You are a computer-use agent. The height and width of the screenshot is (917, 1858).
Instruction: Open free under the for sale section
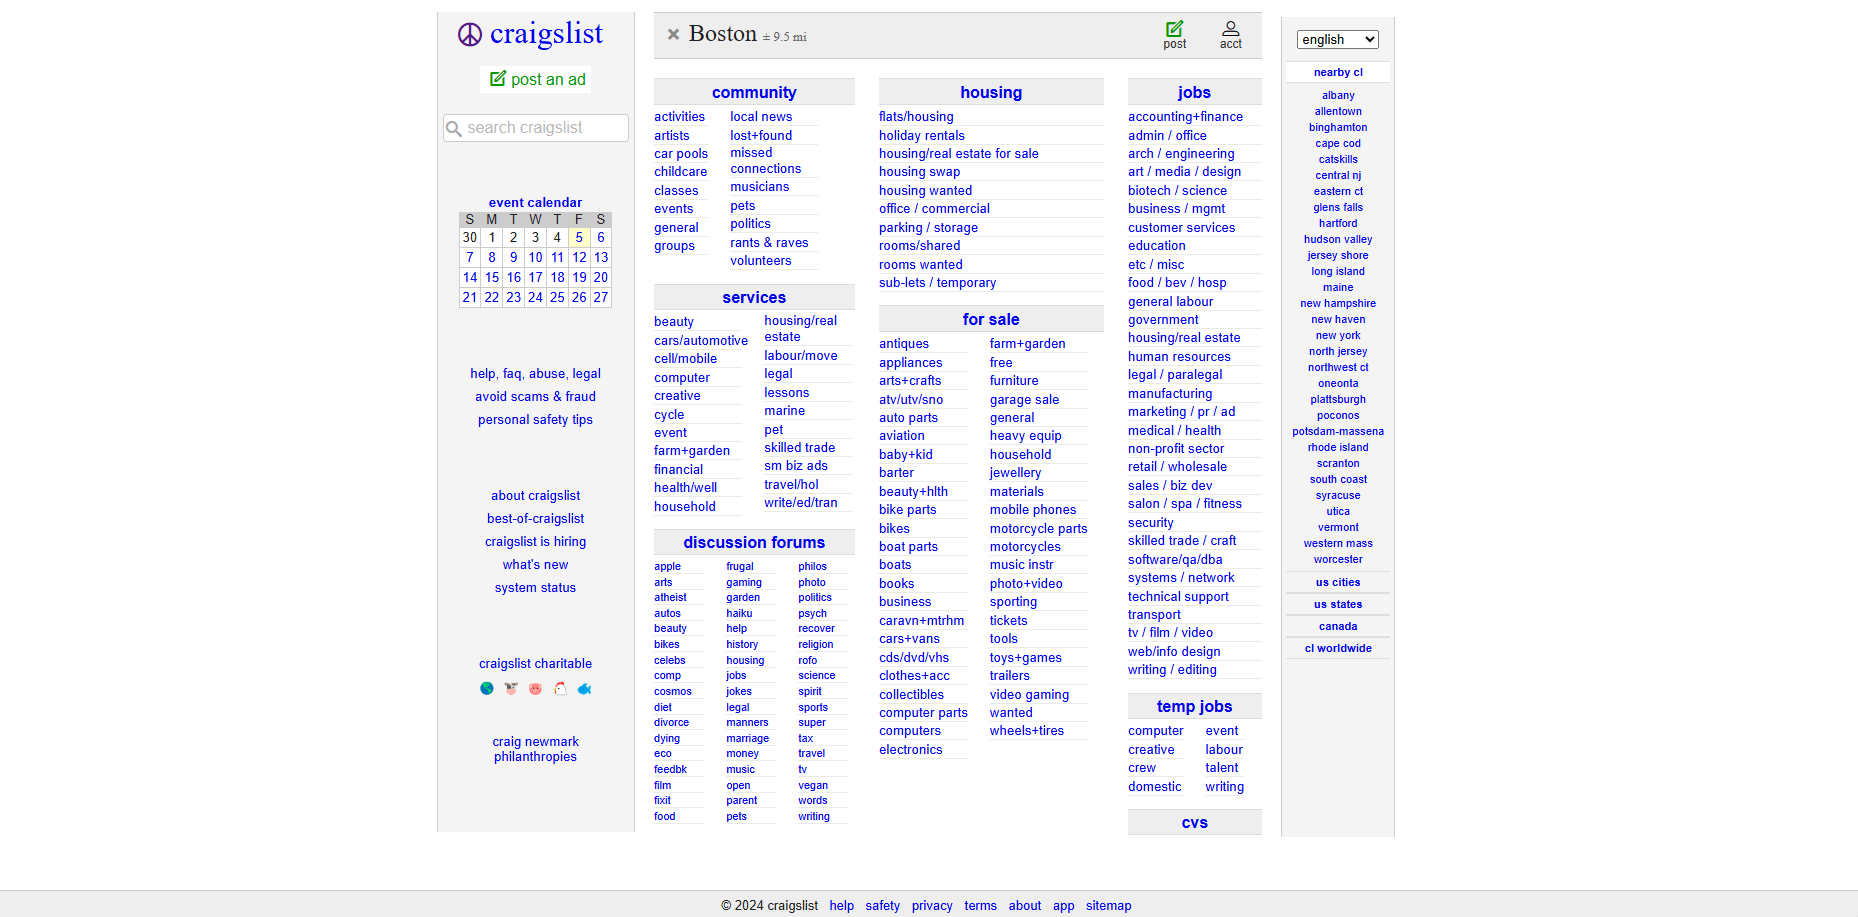999,362
